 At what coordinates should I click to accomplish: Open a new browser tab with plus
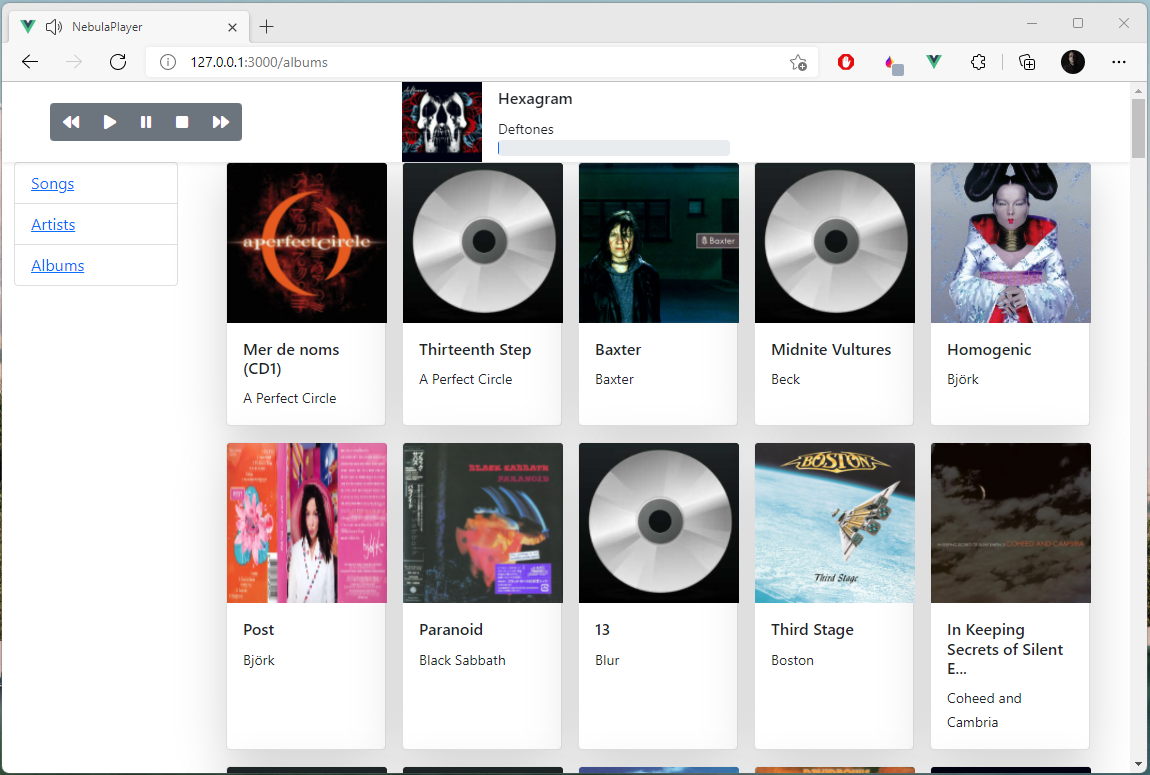click(266, 27)
